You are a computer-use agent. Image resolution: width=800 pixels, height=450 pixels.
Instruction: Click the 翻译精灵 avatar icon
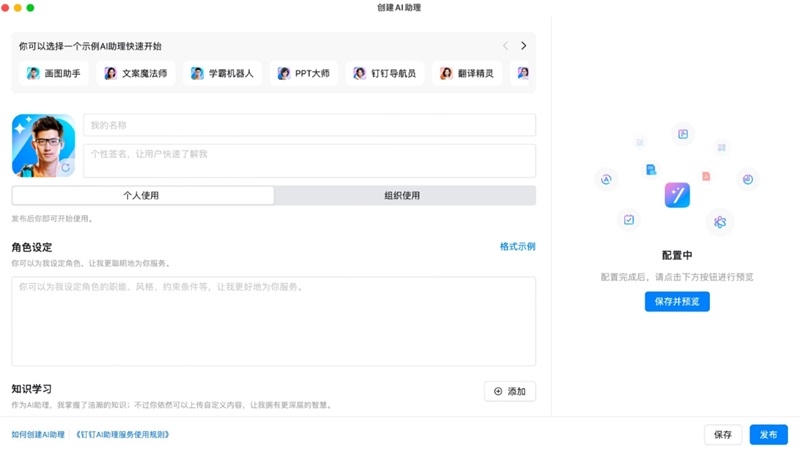click(x=446, y=73)
